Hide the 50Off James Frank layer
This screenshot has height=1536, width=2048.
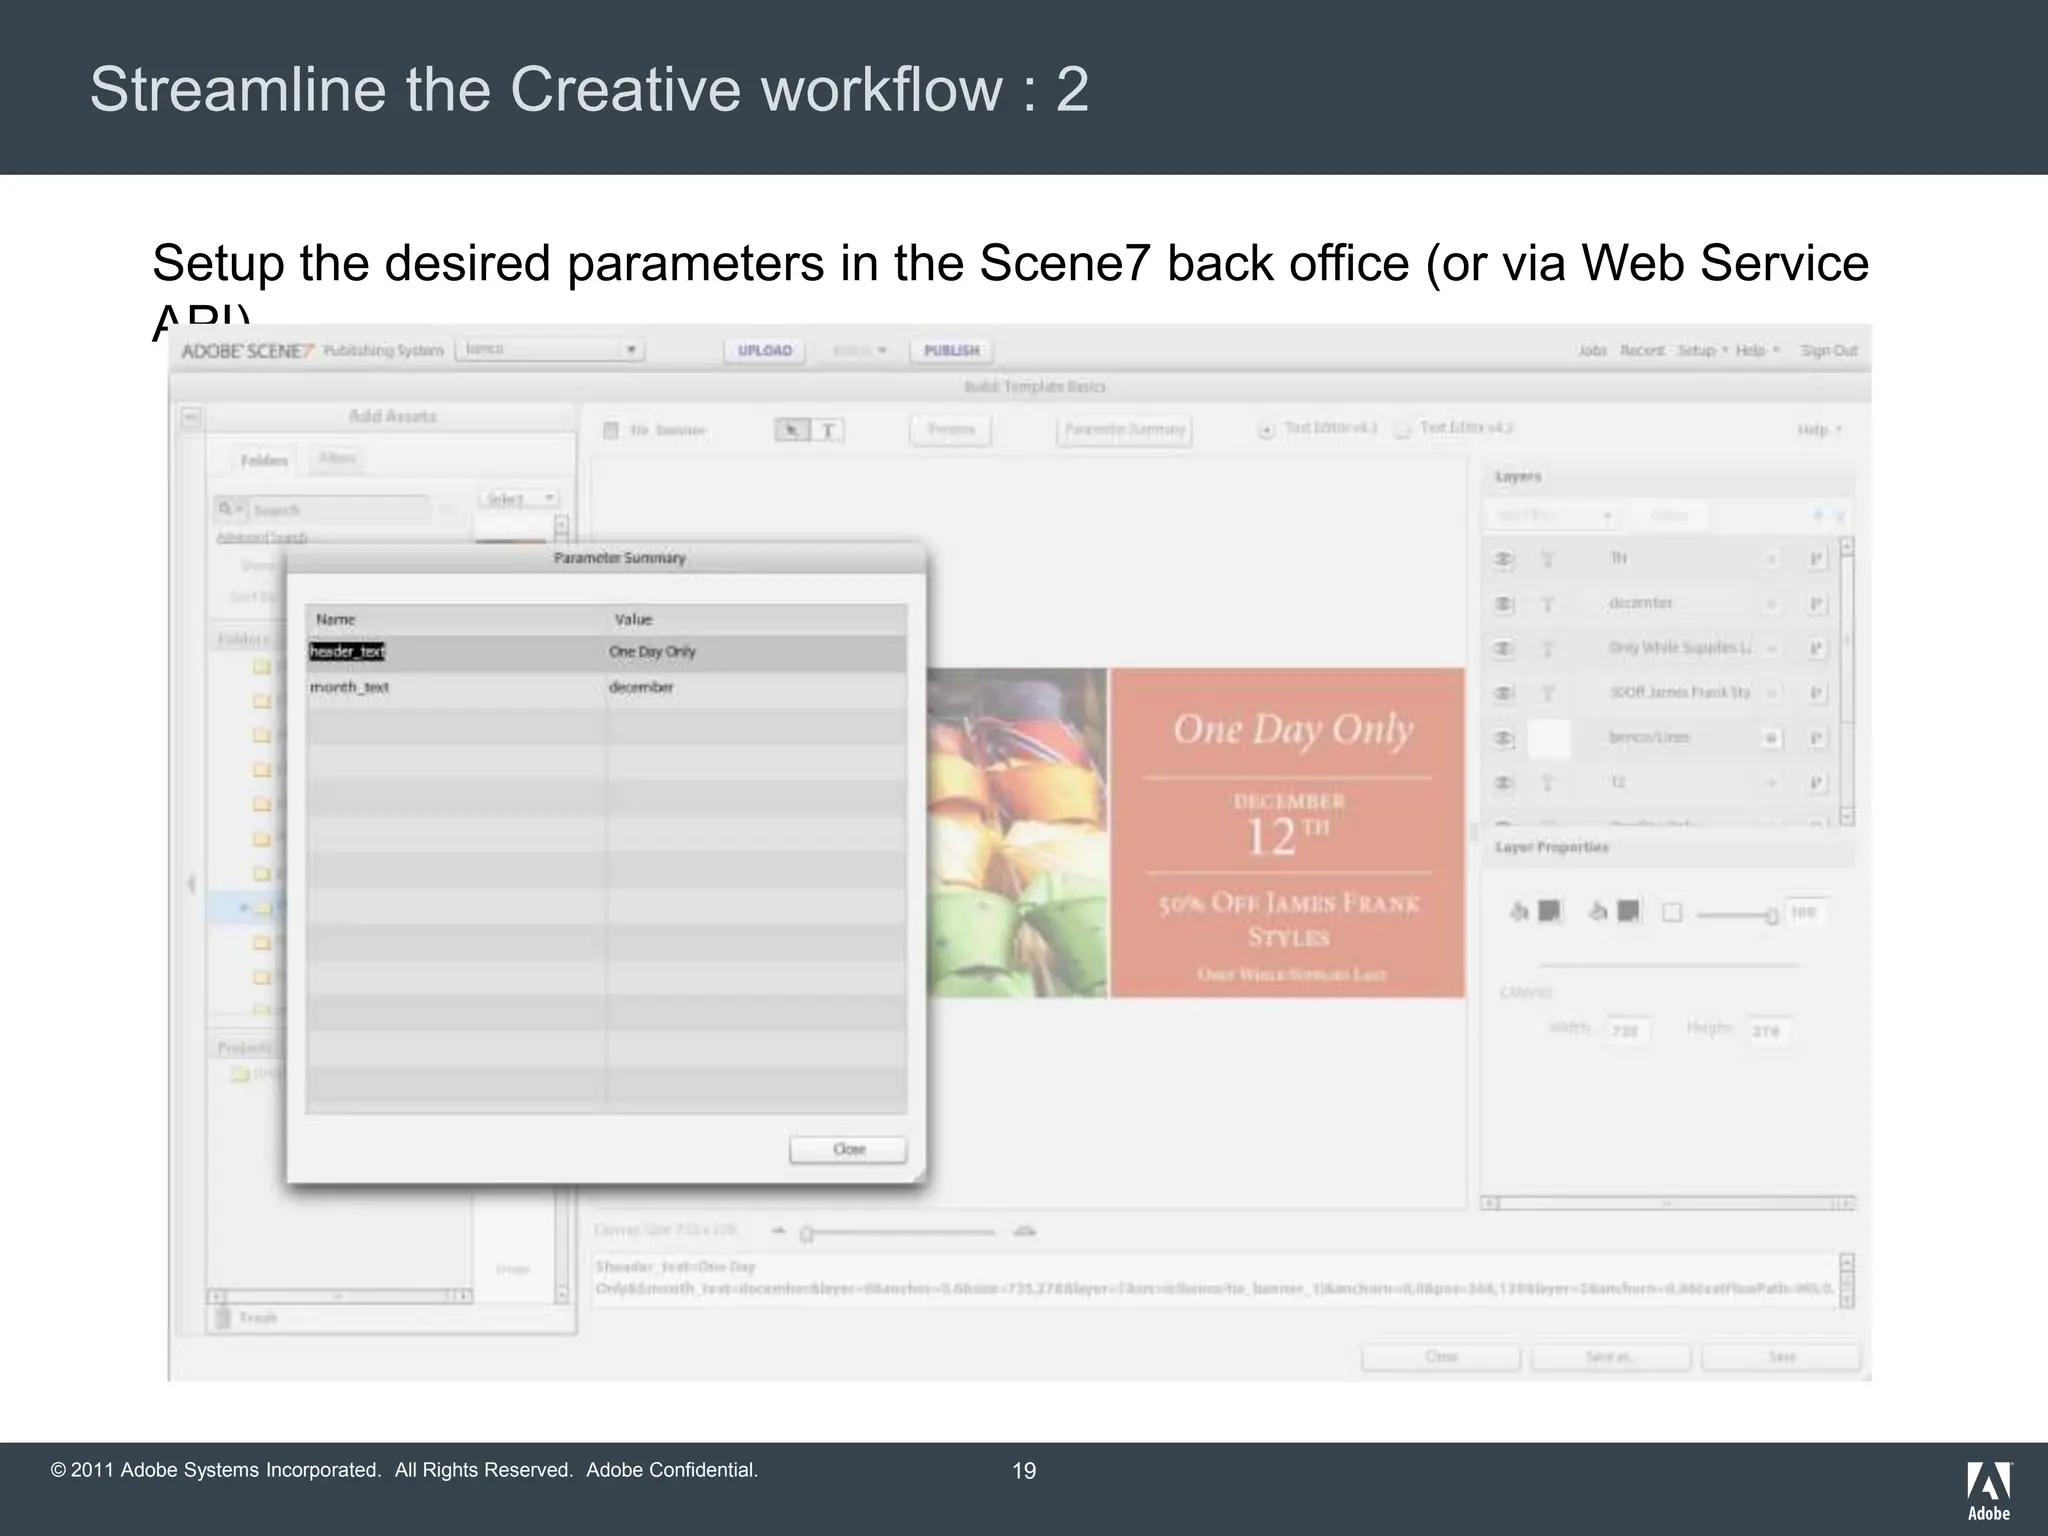(1503, 693)
